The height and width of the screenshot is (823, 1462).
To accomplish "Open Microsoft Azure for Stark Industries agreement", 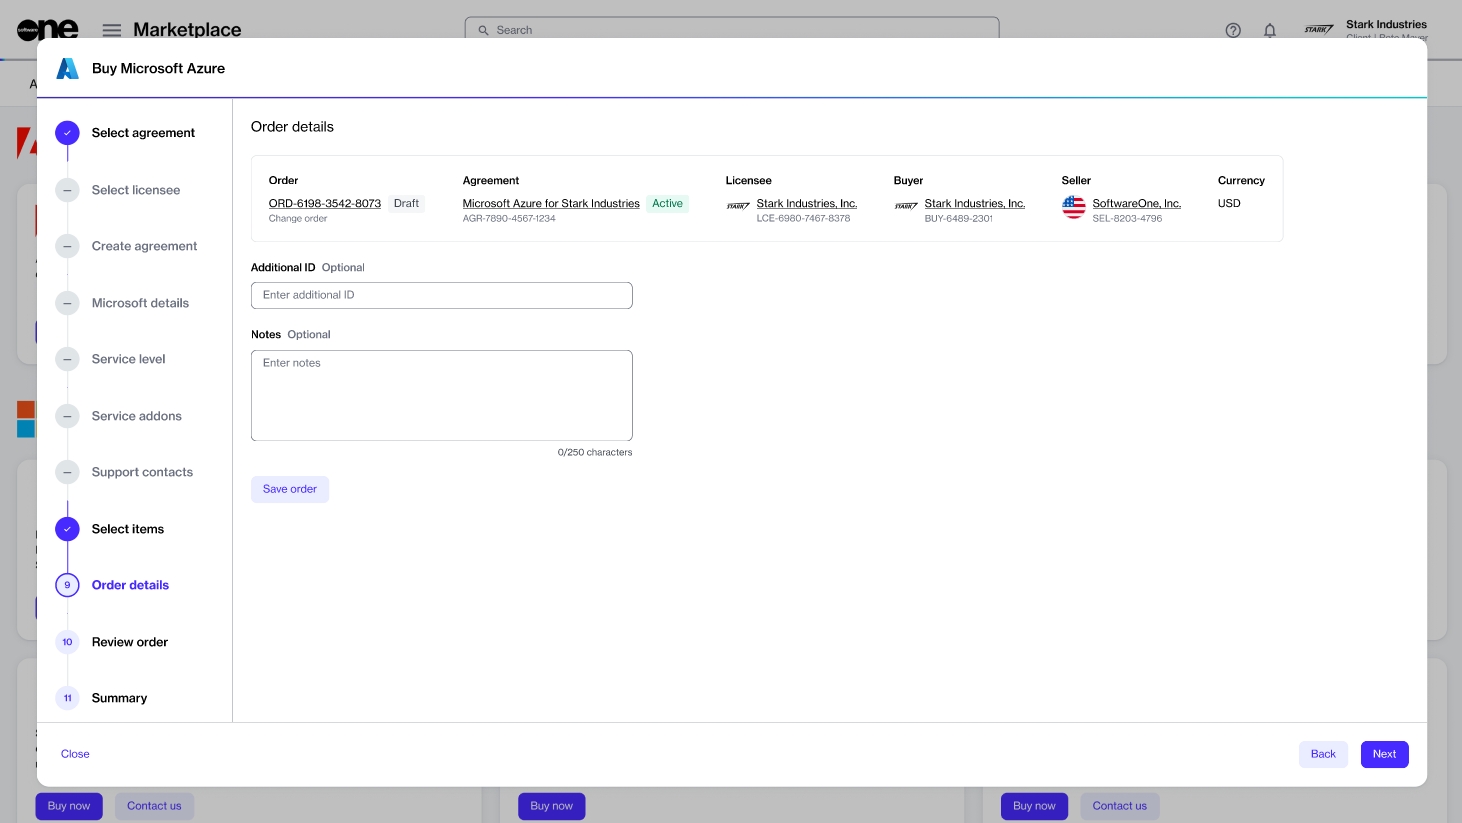I will pyautogui.click(x=550, y=203).
